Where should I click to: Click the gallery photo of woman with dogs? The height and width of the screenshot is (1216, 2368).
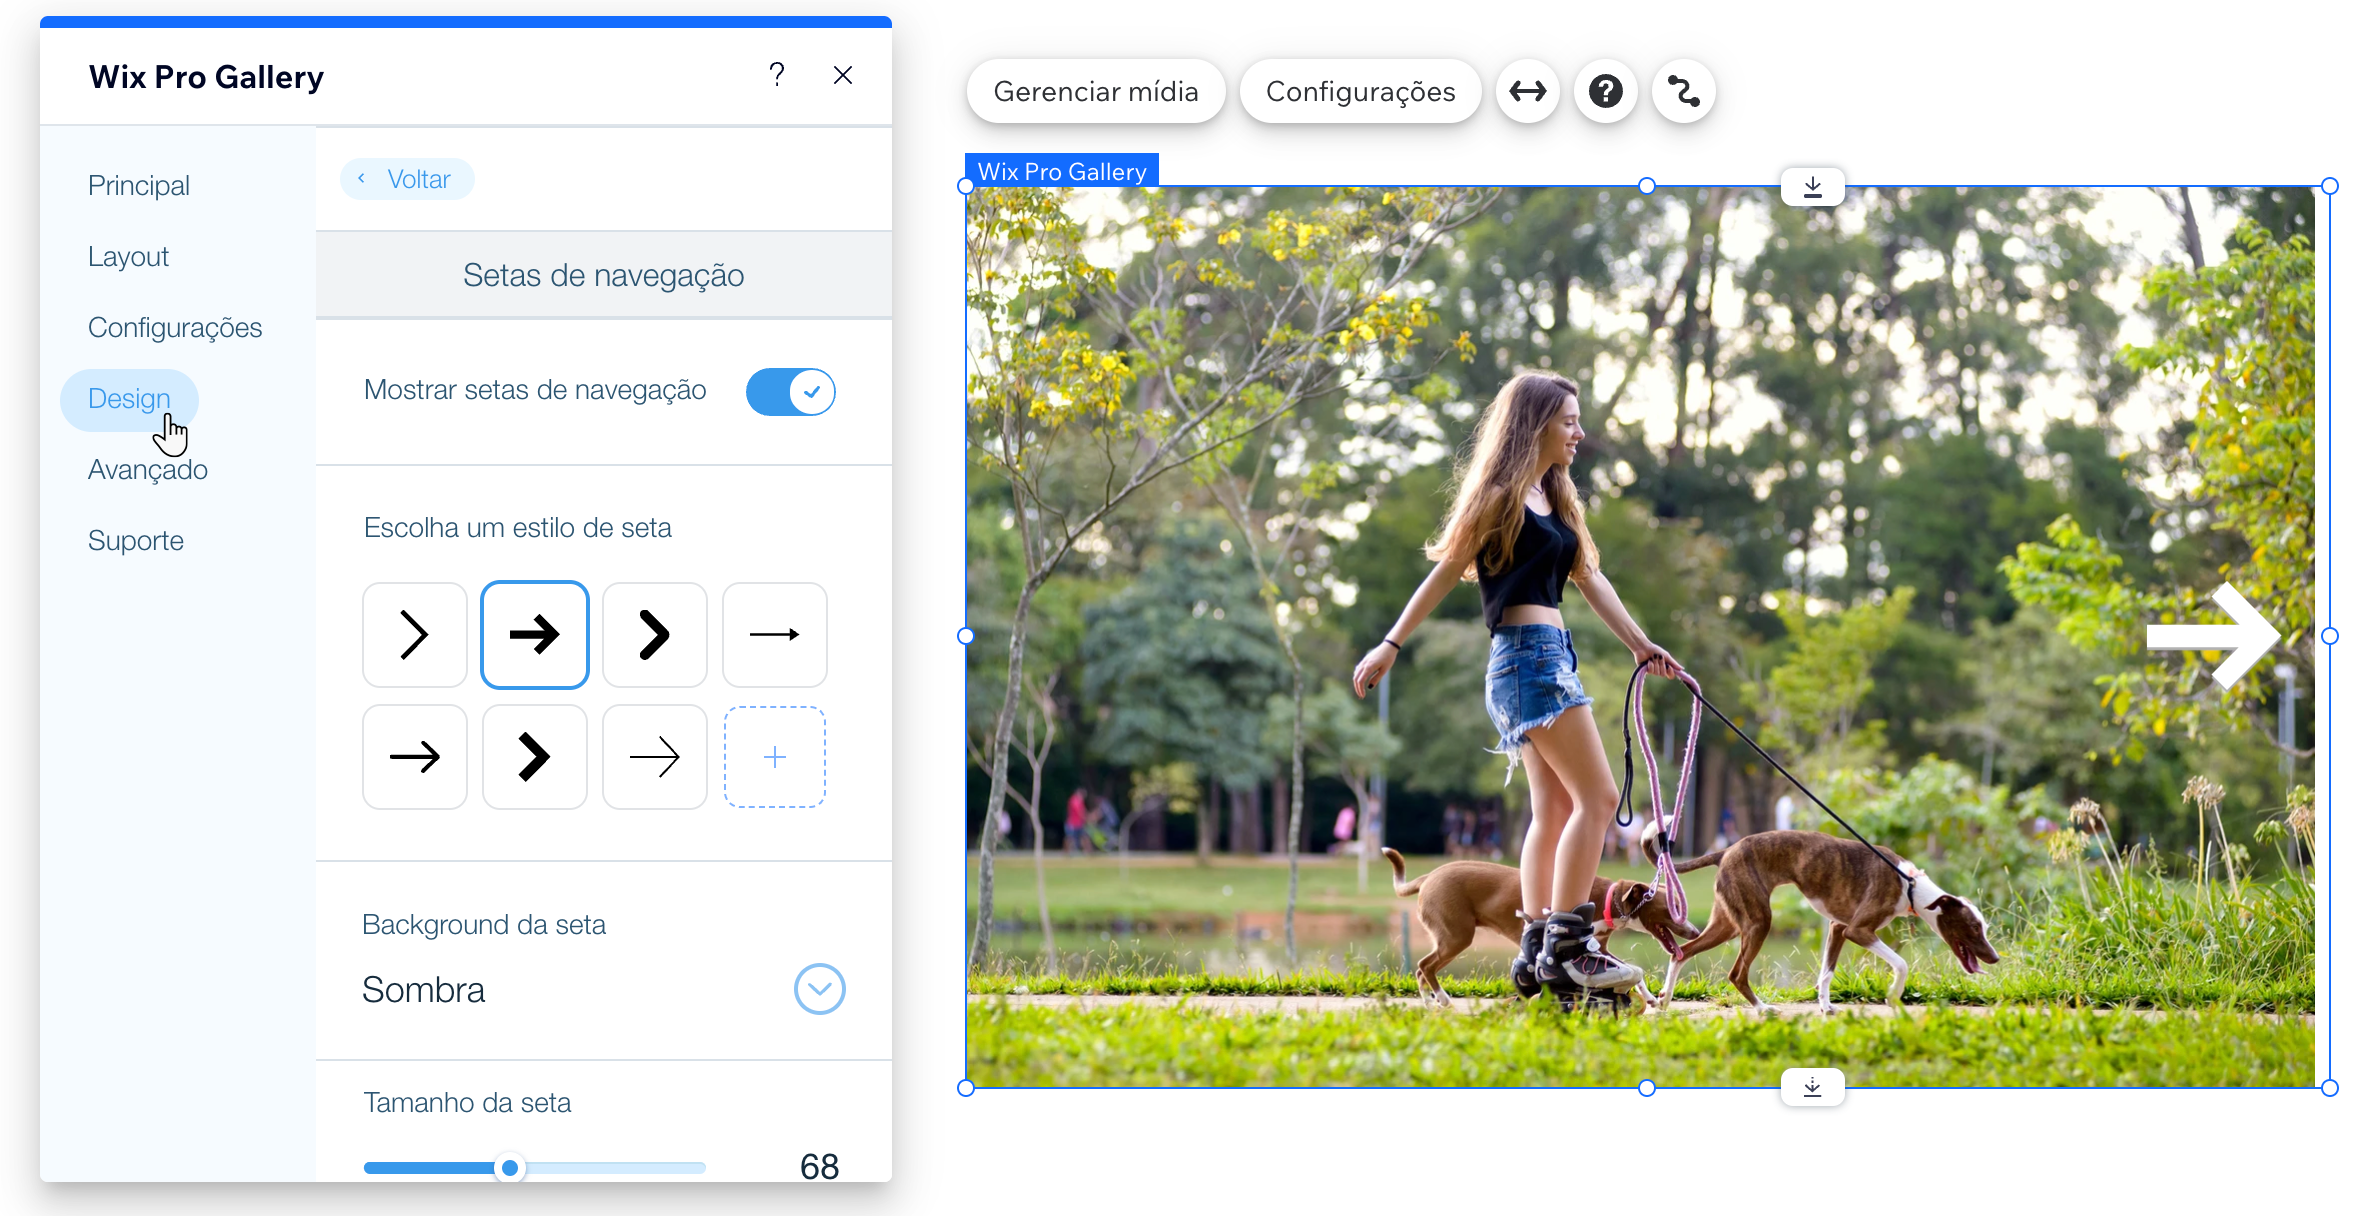click(x=1640, y=637)
